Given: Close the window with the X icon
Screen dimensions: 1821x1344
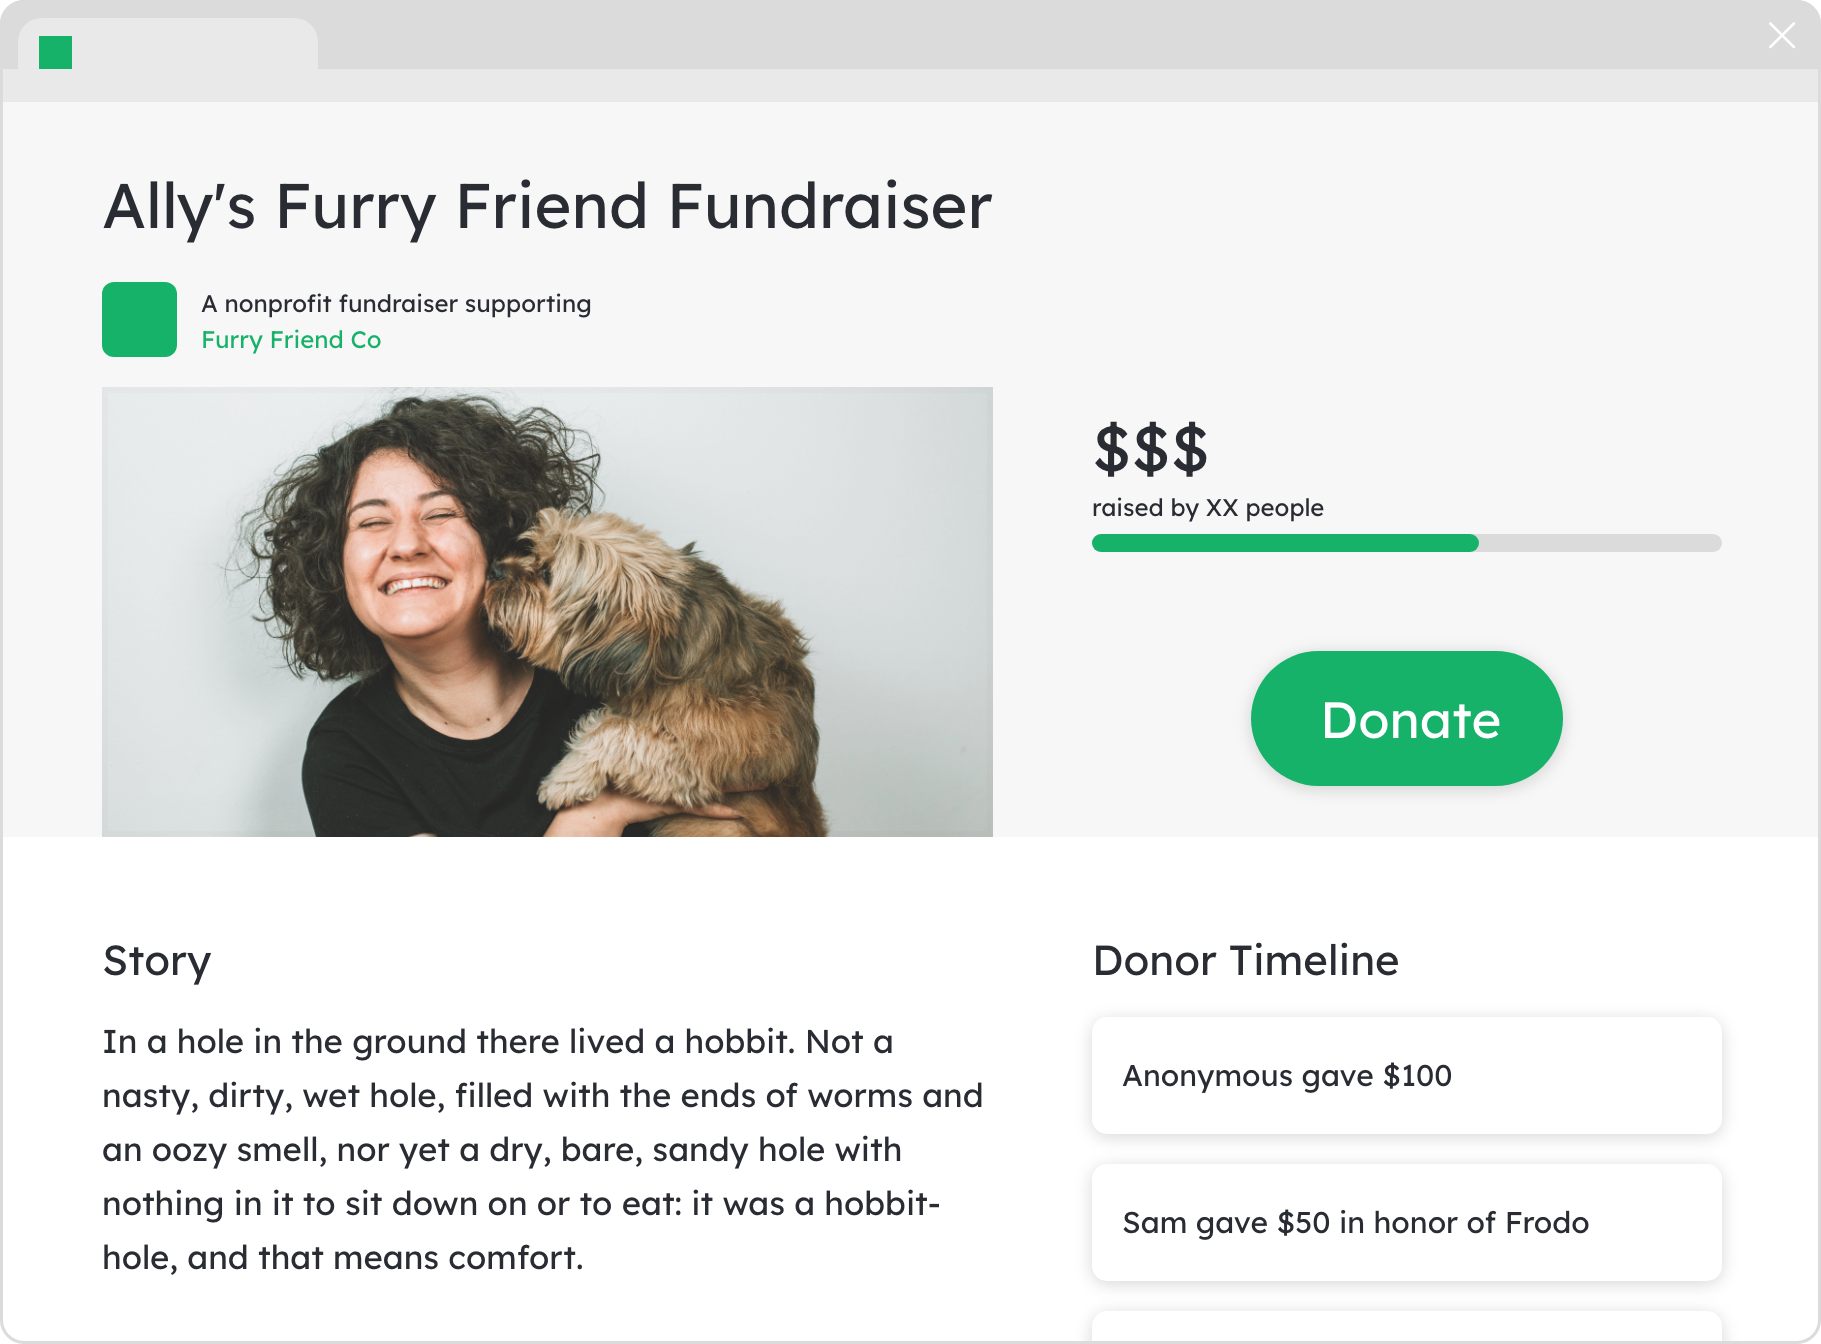Looking at the screenshot, I should 1781,36.
